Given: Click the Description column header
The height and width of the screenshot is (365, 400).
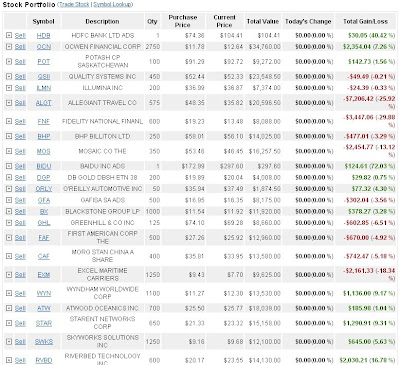Looking at the screenshot, I should [x=102, y=21].
